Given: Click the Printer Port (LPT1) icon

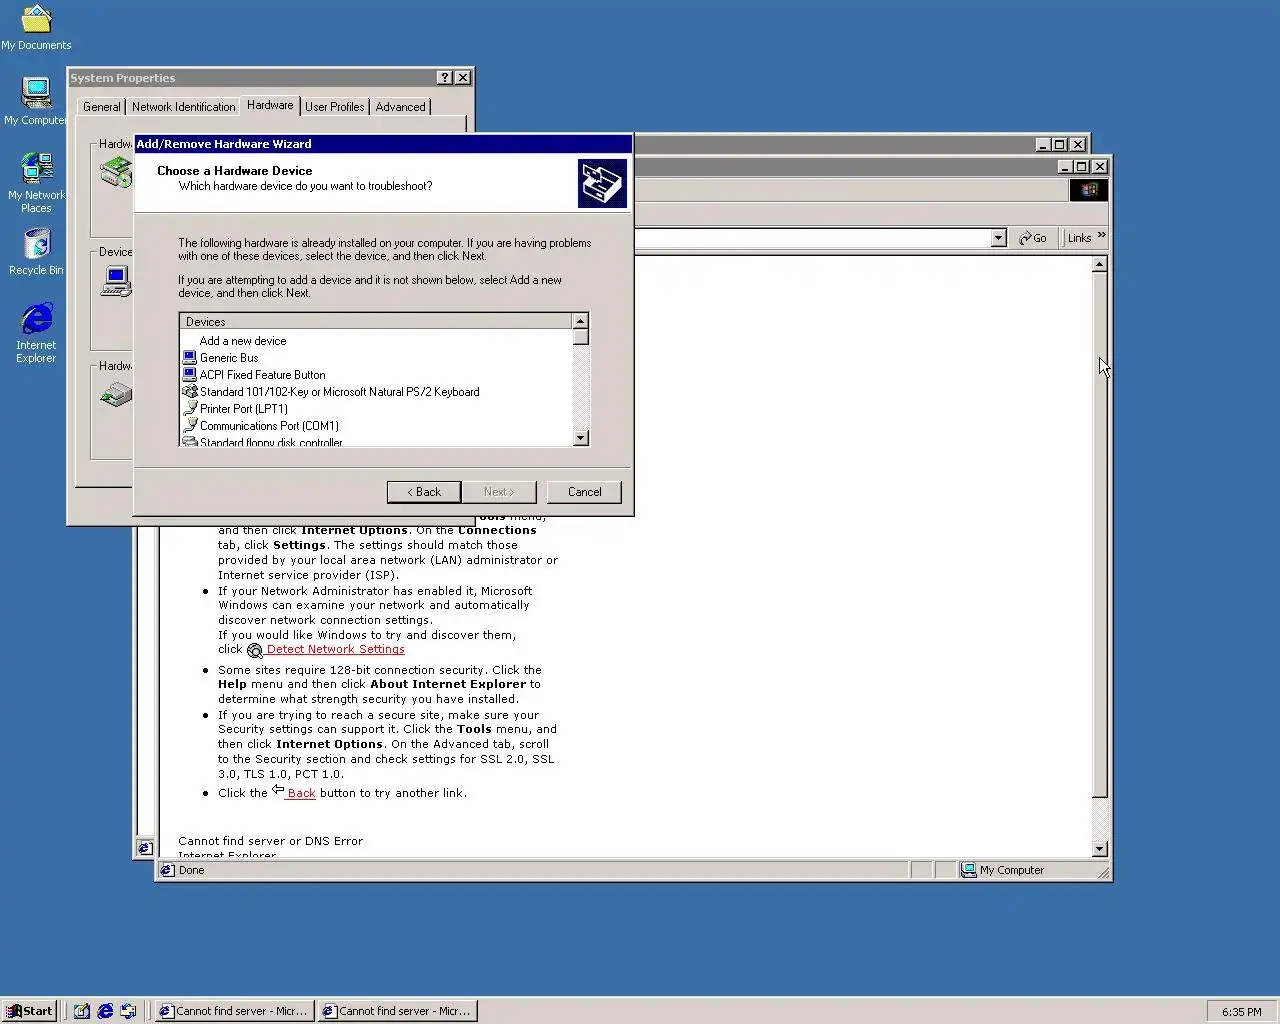Looking at the screenshot, I should click(190, 408).
